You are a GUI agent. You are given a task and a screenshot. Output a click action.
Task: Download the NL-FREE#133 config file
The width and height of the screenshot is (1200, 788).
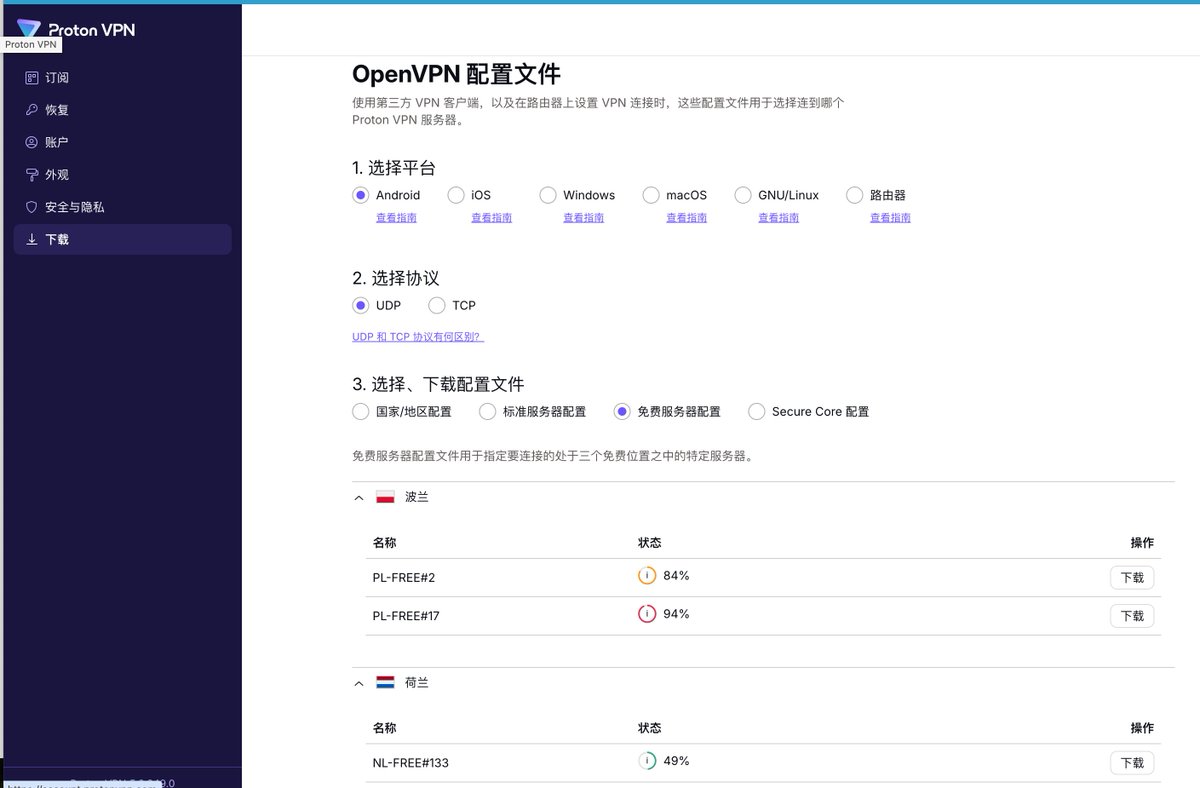point(1132,762)
